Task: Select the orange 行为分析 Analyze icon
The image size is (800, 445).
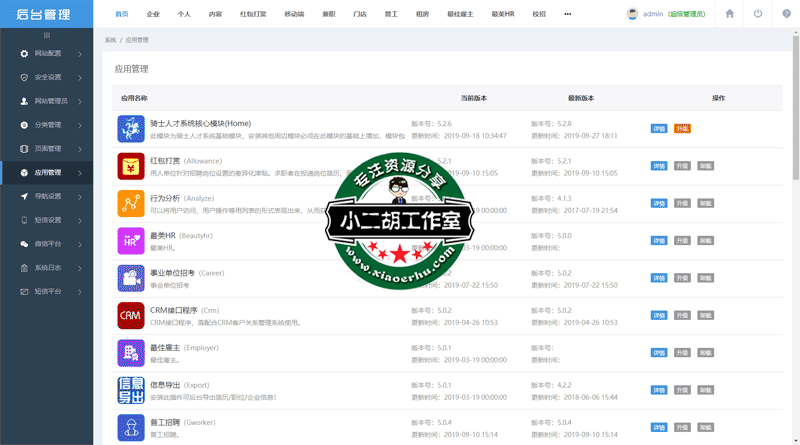Action: click(x=130, y=203)
